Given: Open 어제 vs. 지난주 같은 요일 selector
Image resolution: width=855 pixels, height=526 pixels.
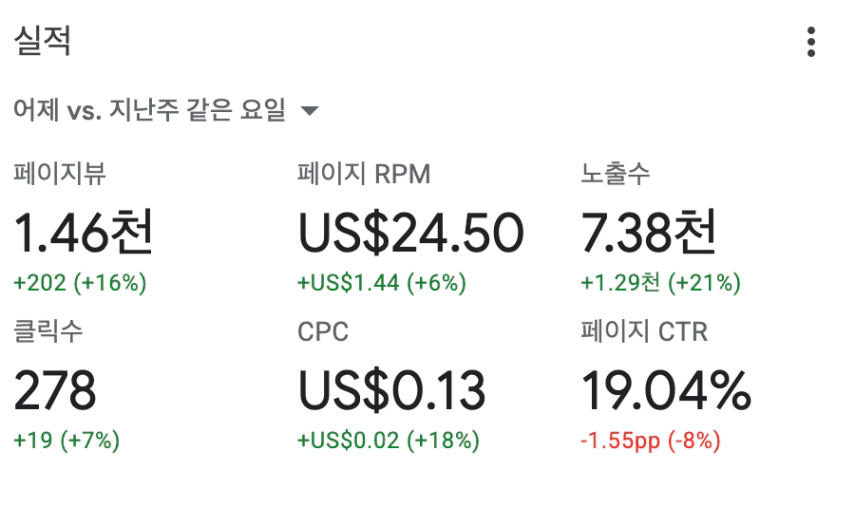Looking at the screenshot, I should pos(166,110).
